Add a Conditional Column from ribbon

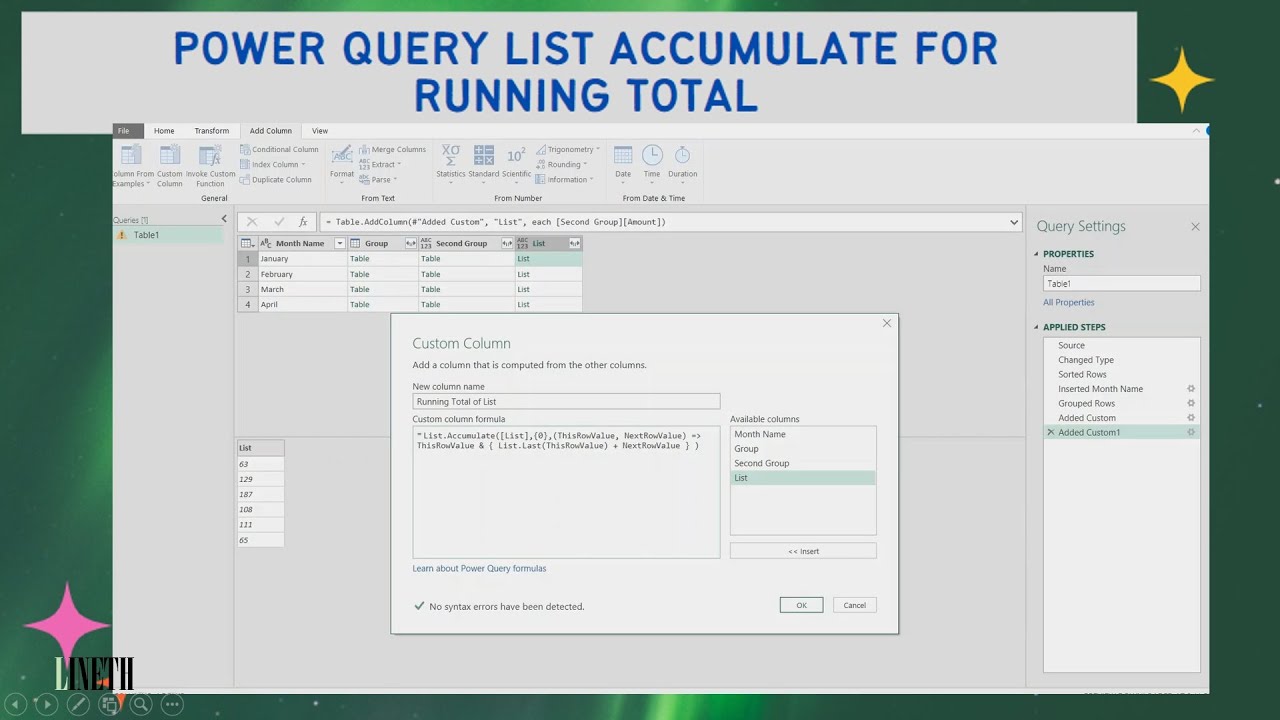279,149
